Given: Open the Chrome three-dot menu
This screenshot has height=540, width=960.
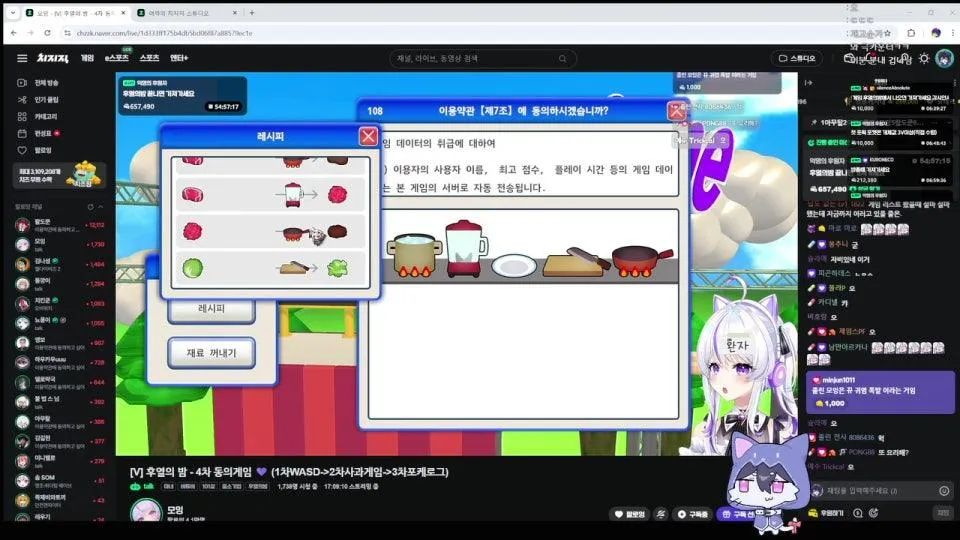Looking at the screenshot, I should pos(954,33).
